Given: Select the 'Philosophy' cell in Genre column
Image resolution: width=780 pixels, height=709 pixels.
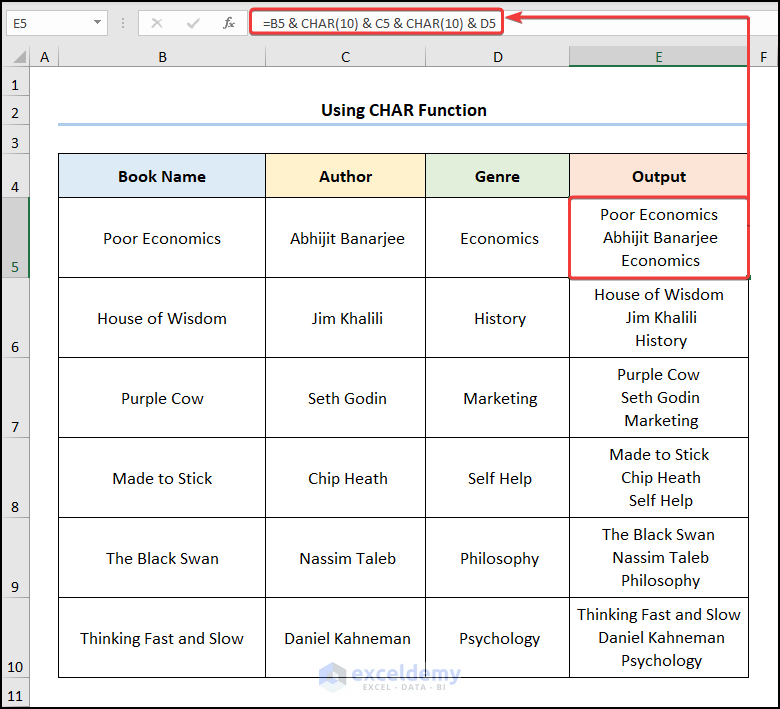Looking at the screenshot, I should [x=497, y=558].
